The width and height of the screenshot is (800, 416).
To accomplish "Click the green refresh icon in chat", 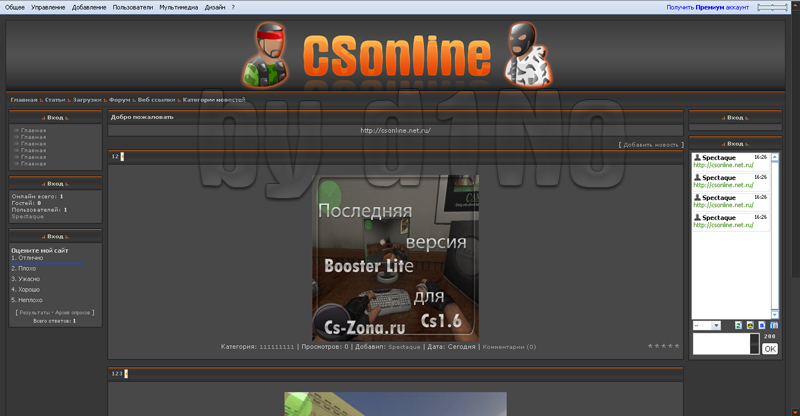I will (738, 326).
